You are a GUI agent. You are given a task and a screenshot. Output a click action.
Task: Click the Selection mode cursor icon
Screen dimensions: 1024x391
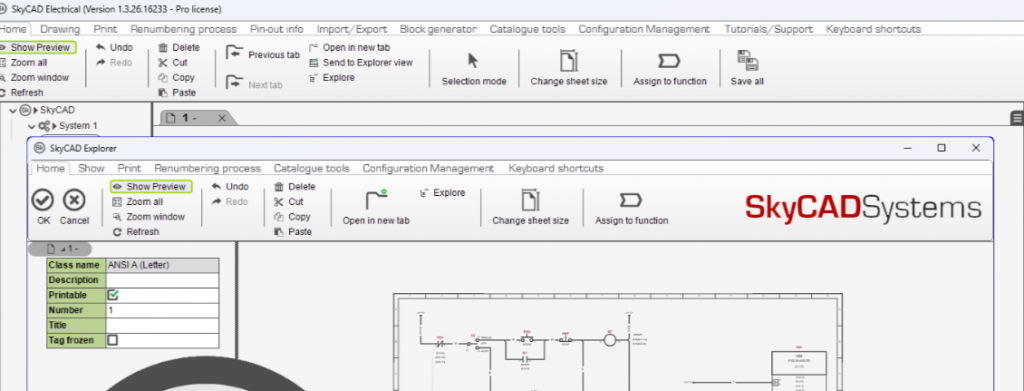pos(473,61)
